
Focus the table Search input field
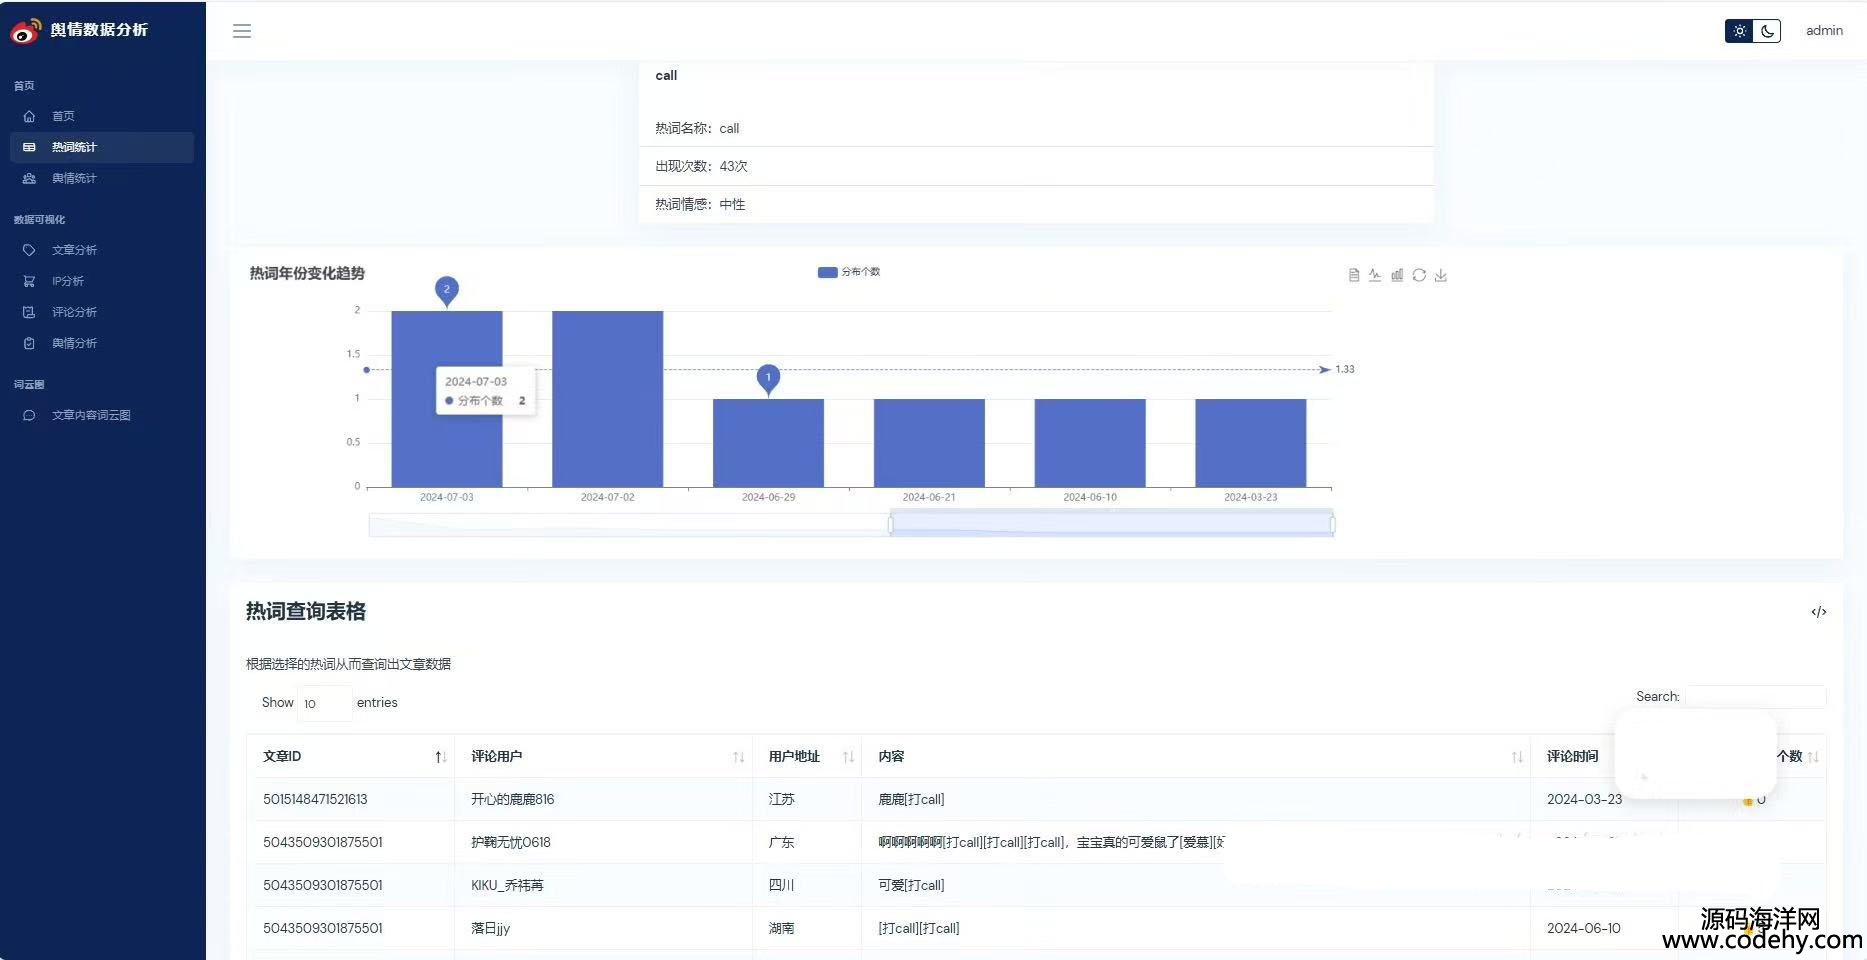[1755, 697]
